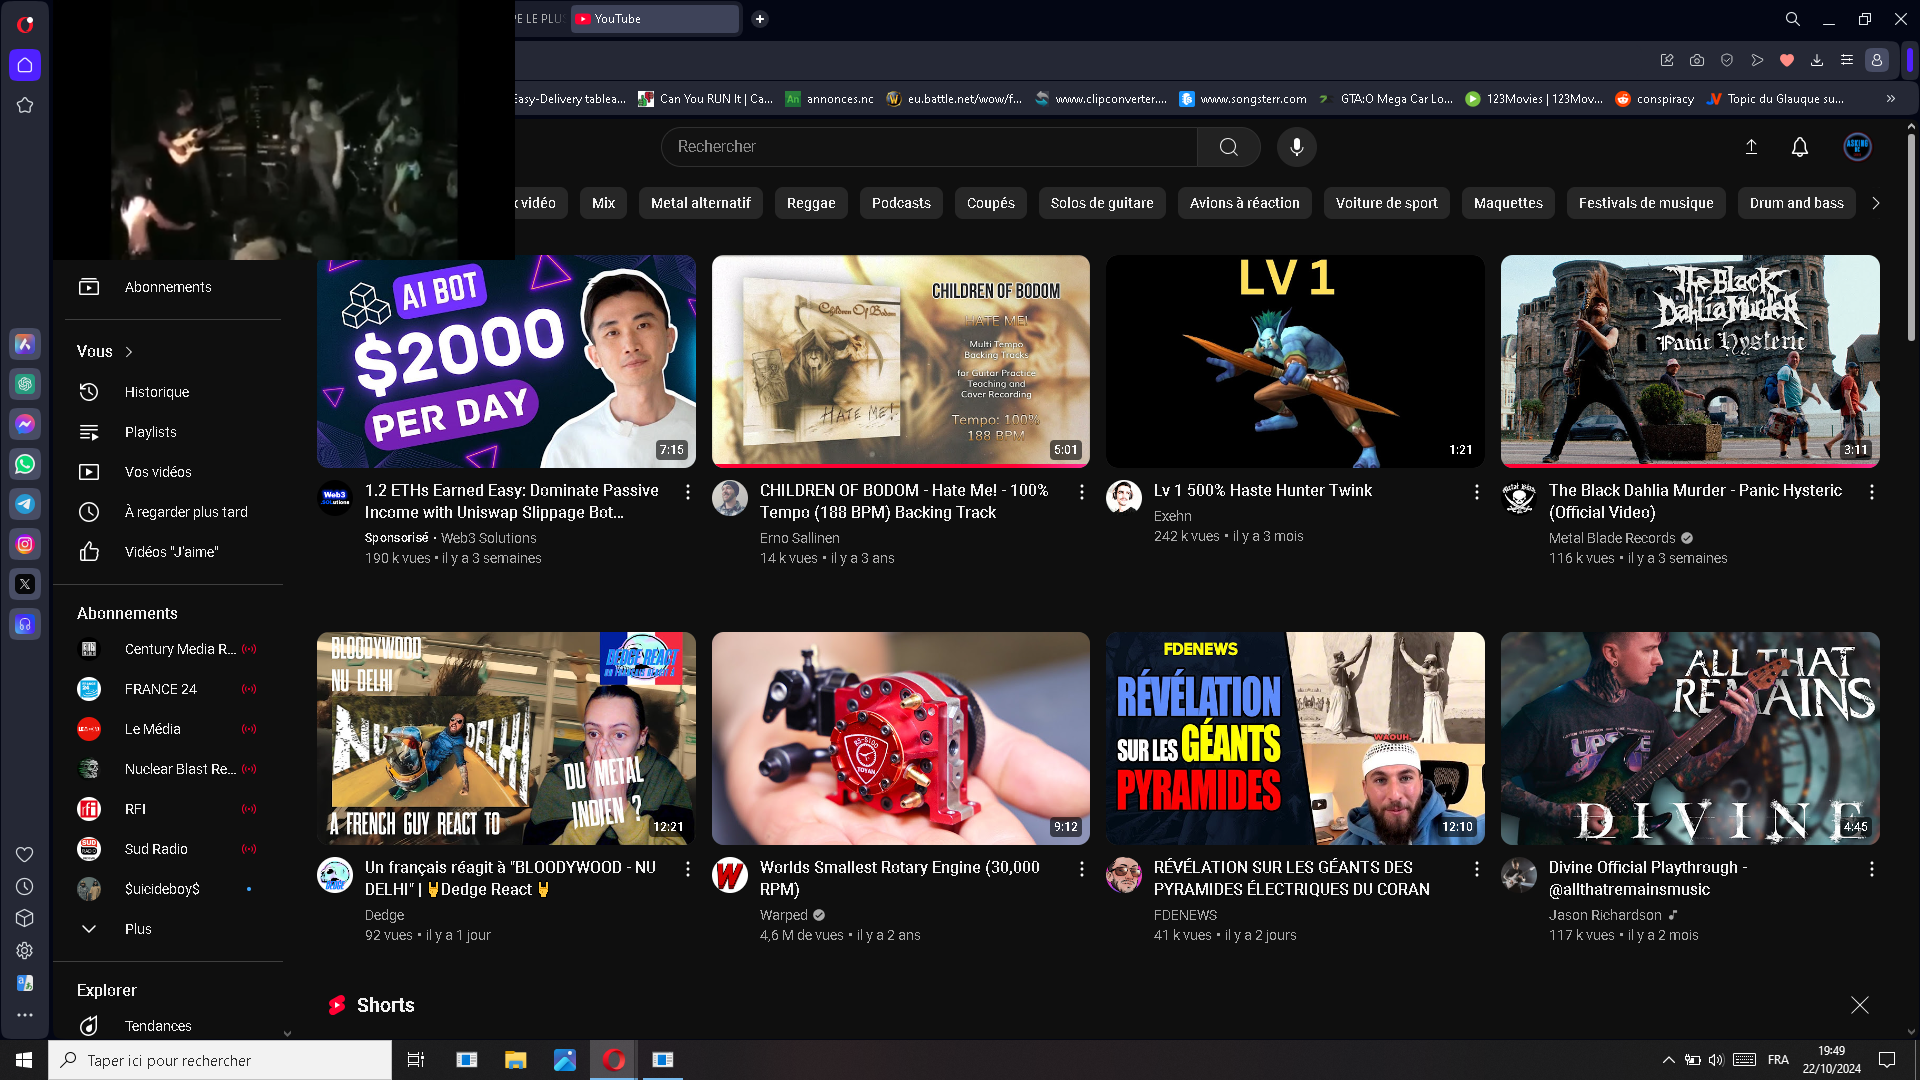Open the Dedge channel name link

click(384, 915)
